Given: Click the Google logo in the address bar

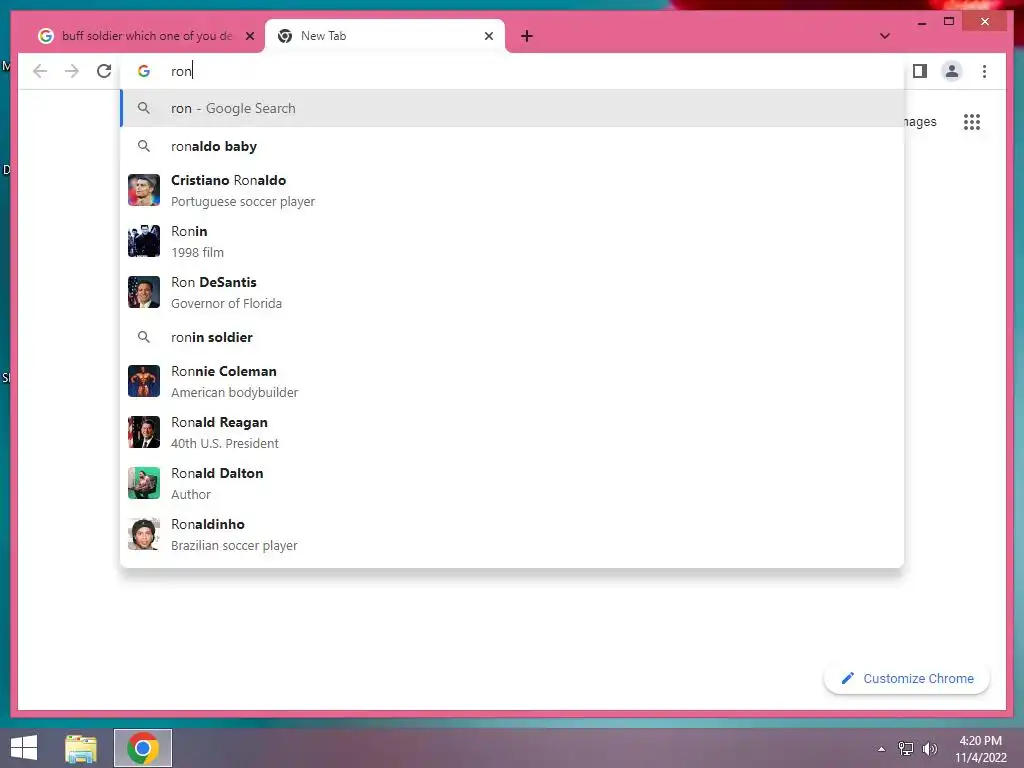Looking at the screenshot, I should (144, 71).
